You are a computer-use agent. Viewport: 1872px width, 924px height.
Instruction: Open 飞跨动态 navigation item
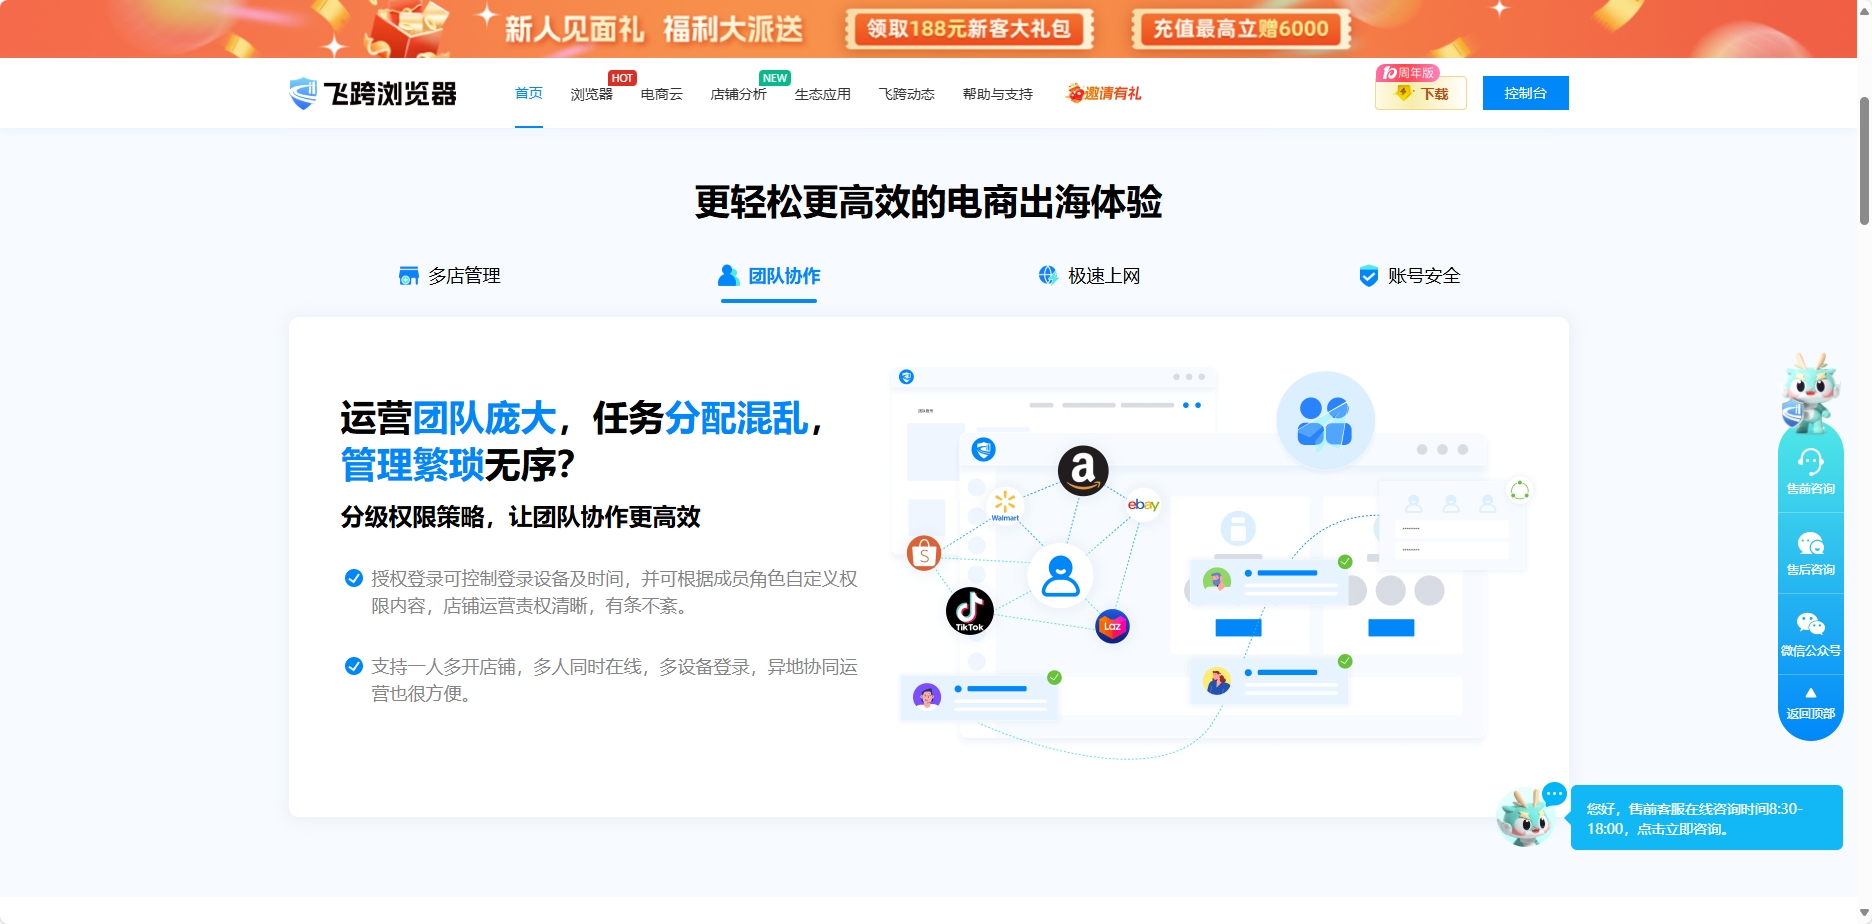(906, 94)
